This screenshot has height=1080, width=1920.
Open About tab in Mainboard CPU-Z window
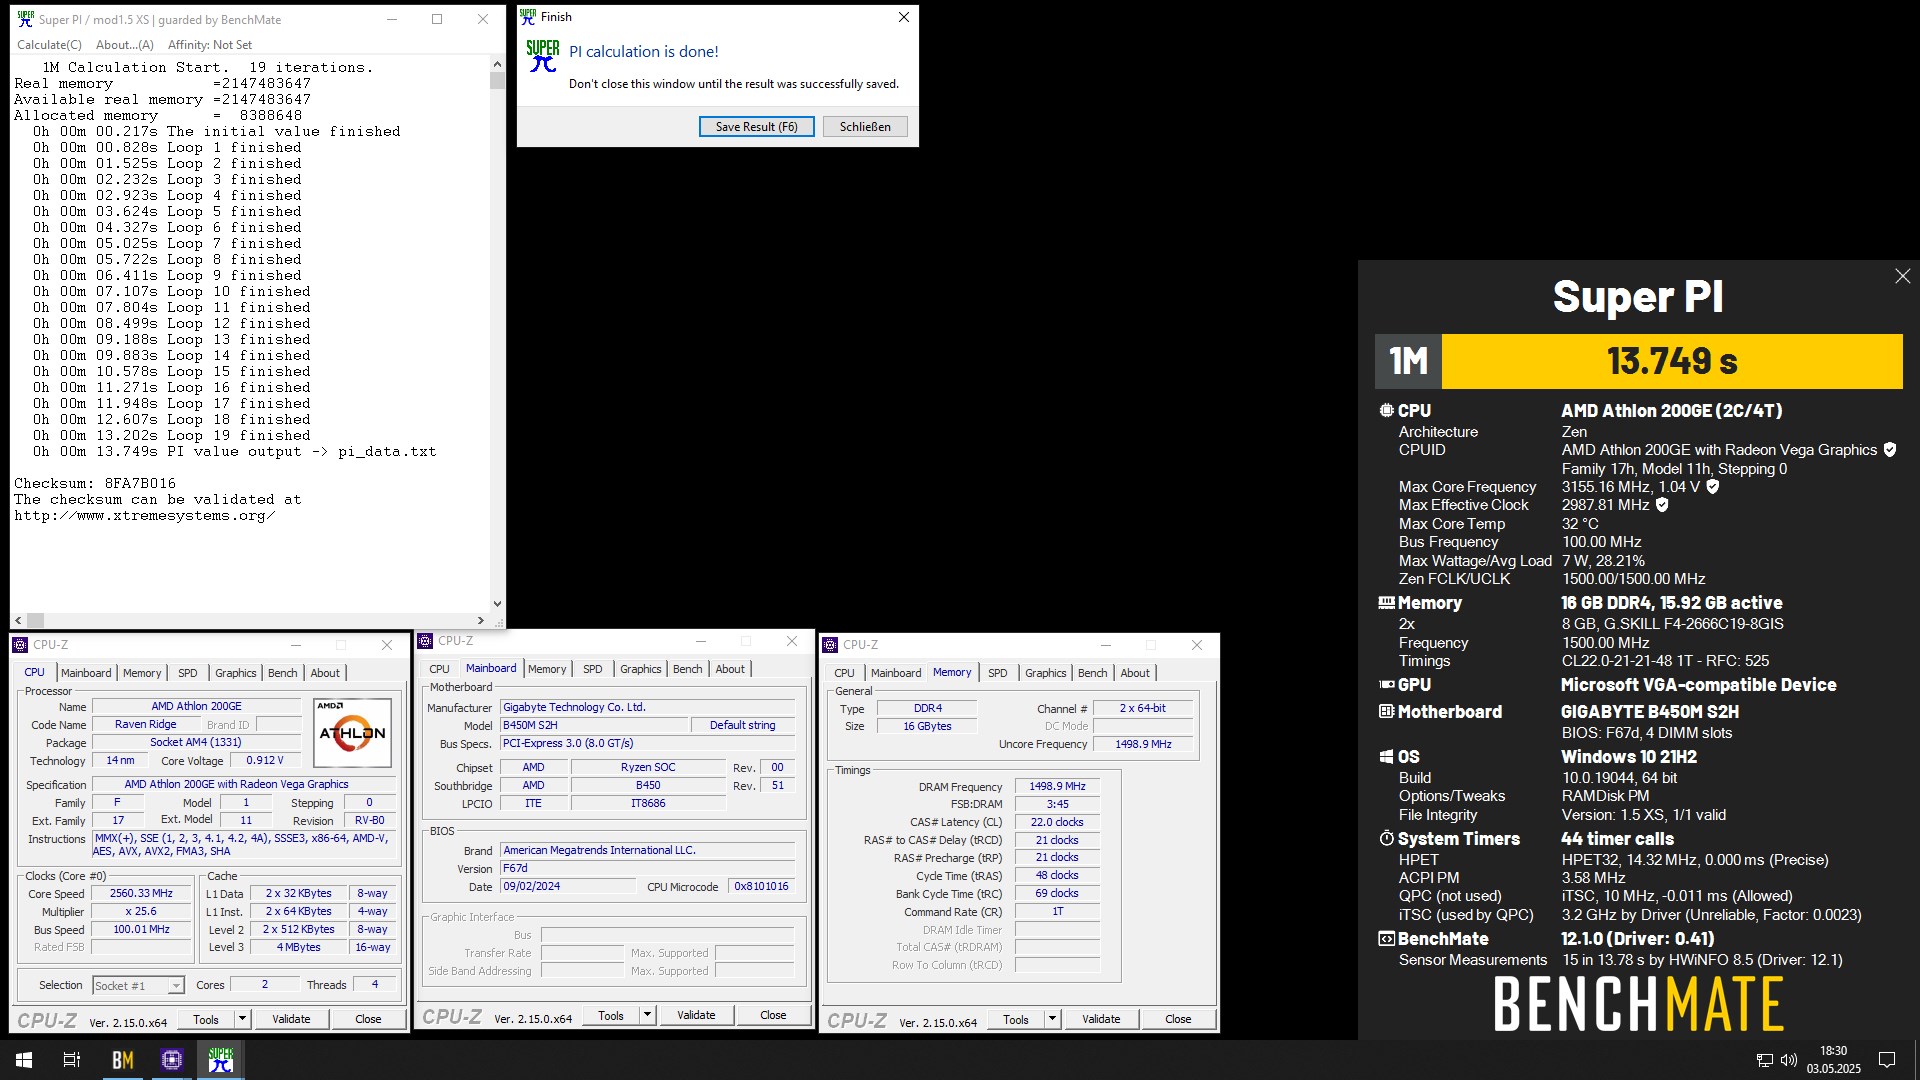click(729, 669)
